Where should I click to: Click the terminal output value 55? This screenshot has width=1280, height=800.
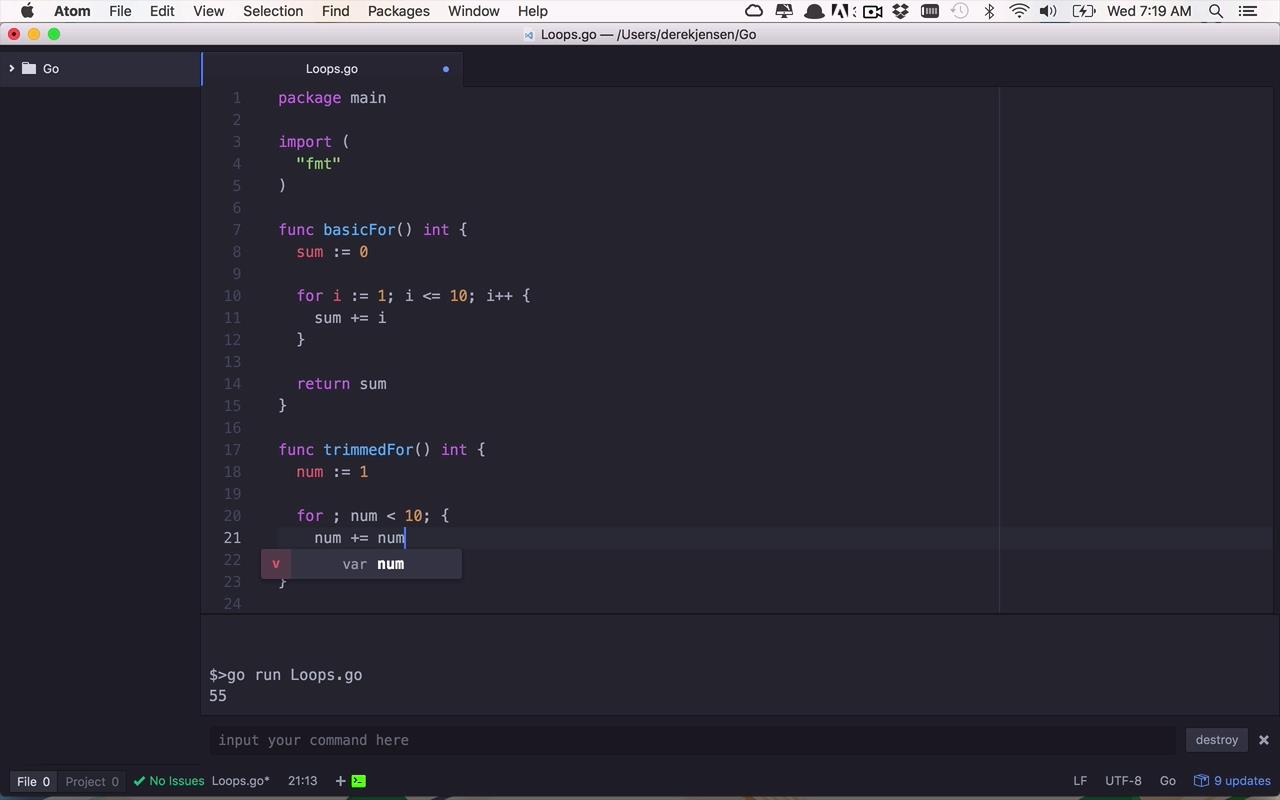pos(218,696)
